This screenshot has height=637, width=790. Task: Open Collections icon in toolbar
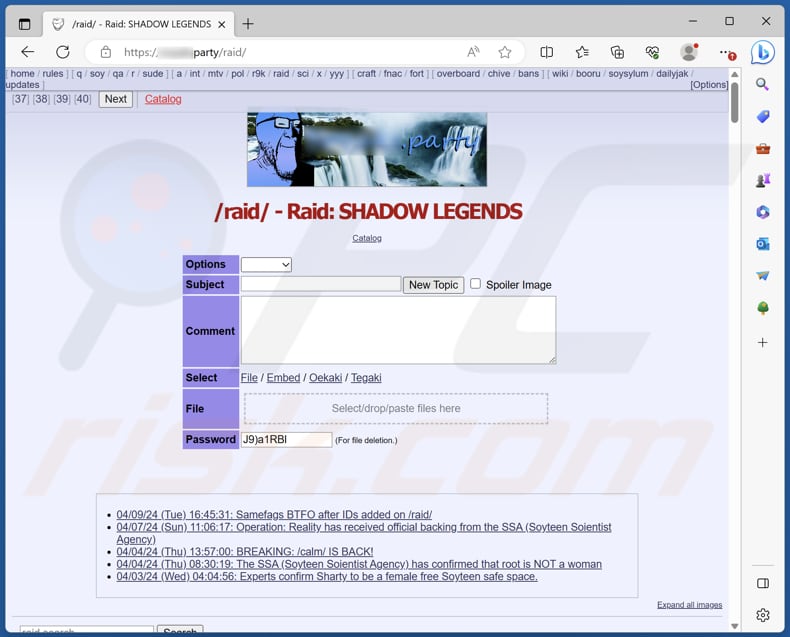(617, 52)
